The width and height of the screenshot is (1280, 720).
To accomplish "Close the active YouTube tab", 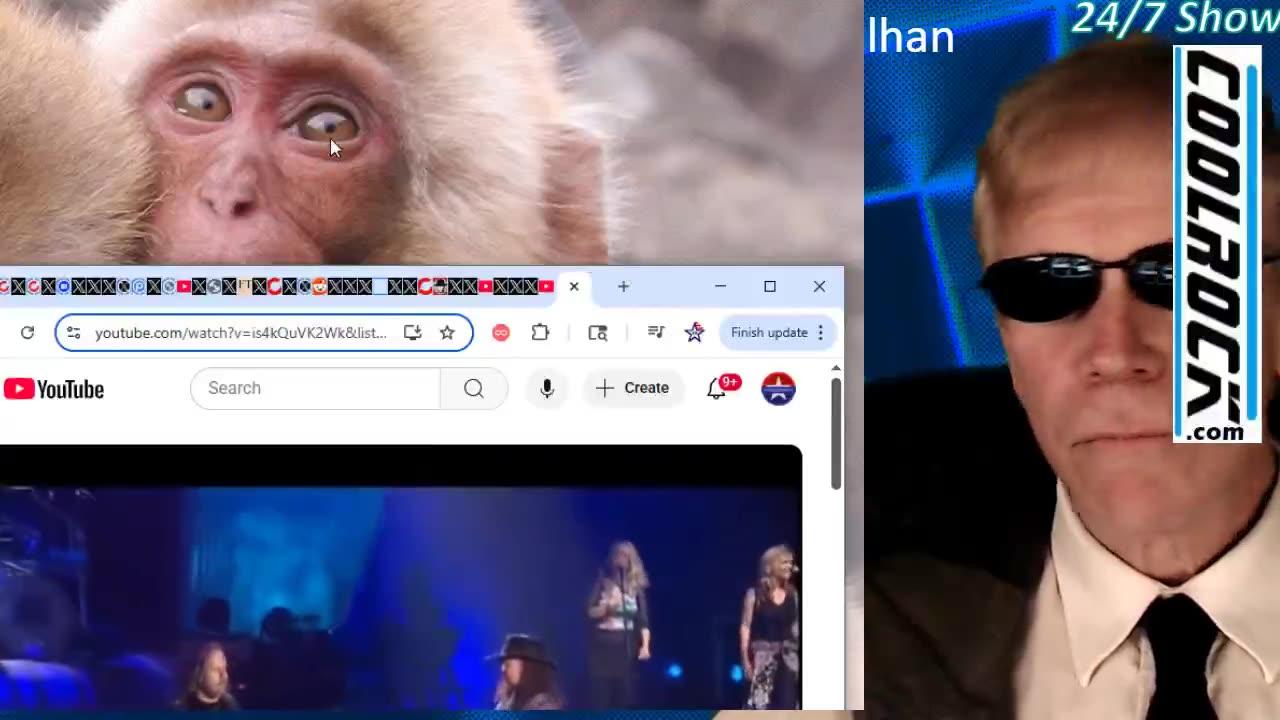I will 574,287.
